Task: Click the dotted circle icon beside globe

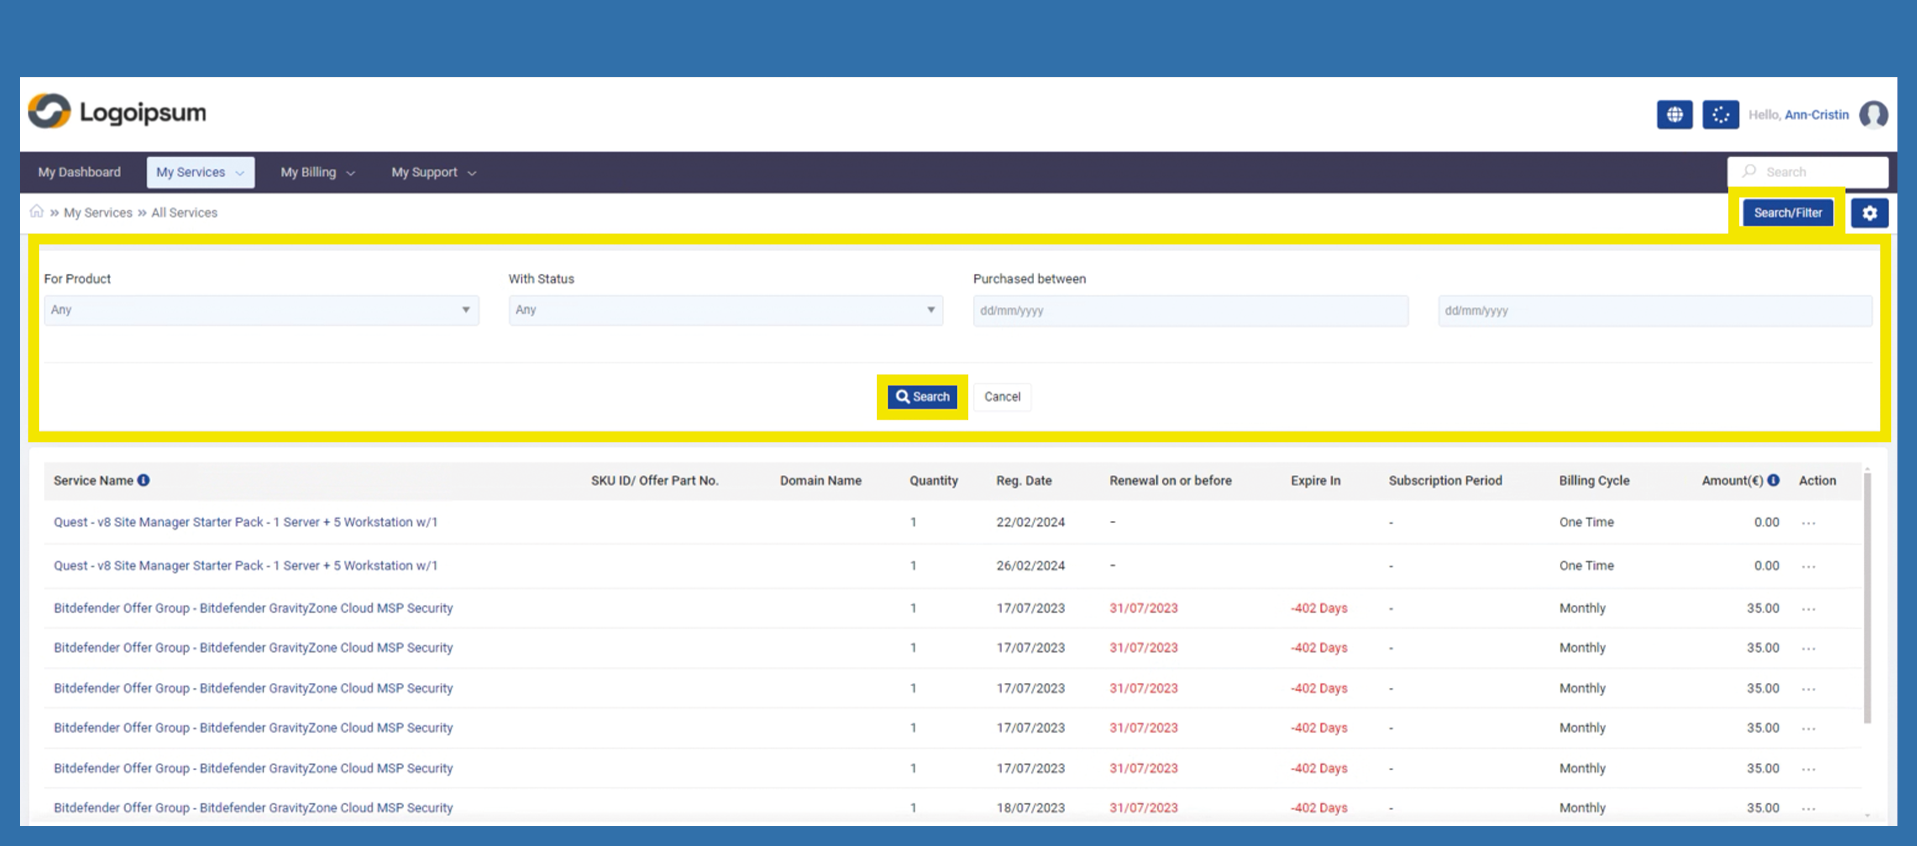Action: [x=1720, y=115]
